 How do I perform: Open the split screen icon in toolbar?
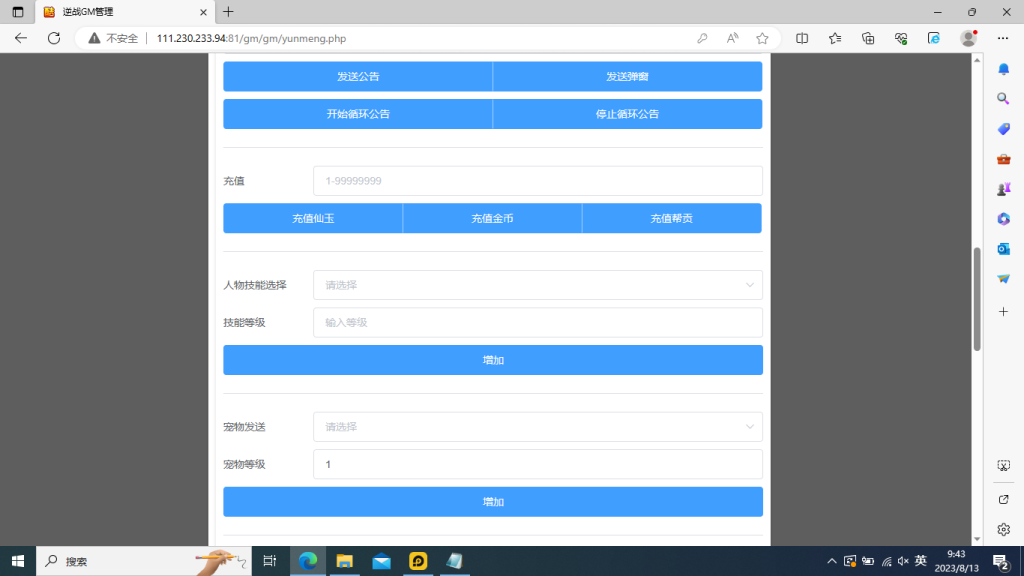point(802,38)
